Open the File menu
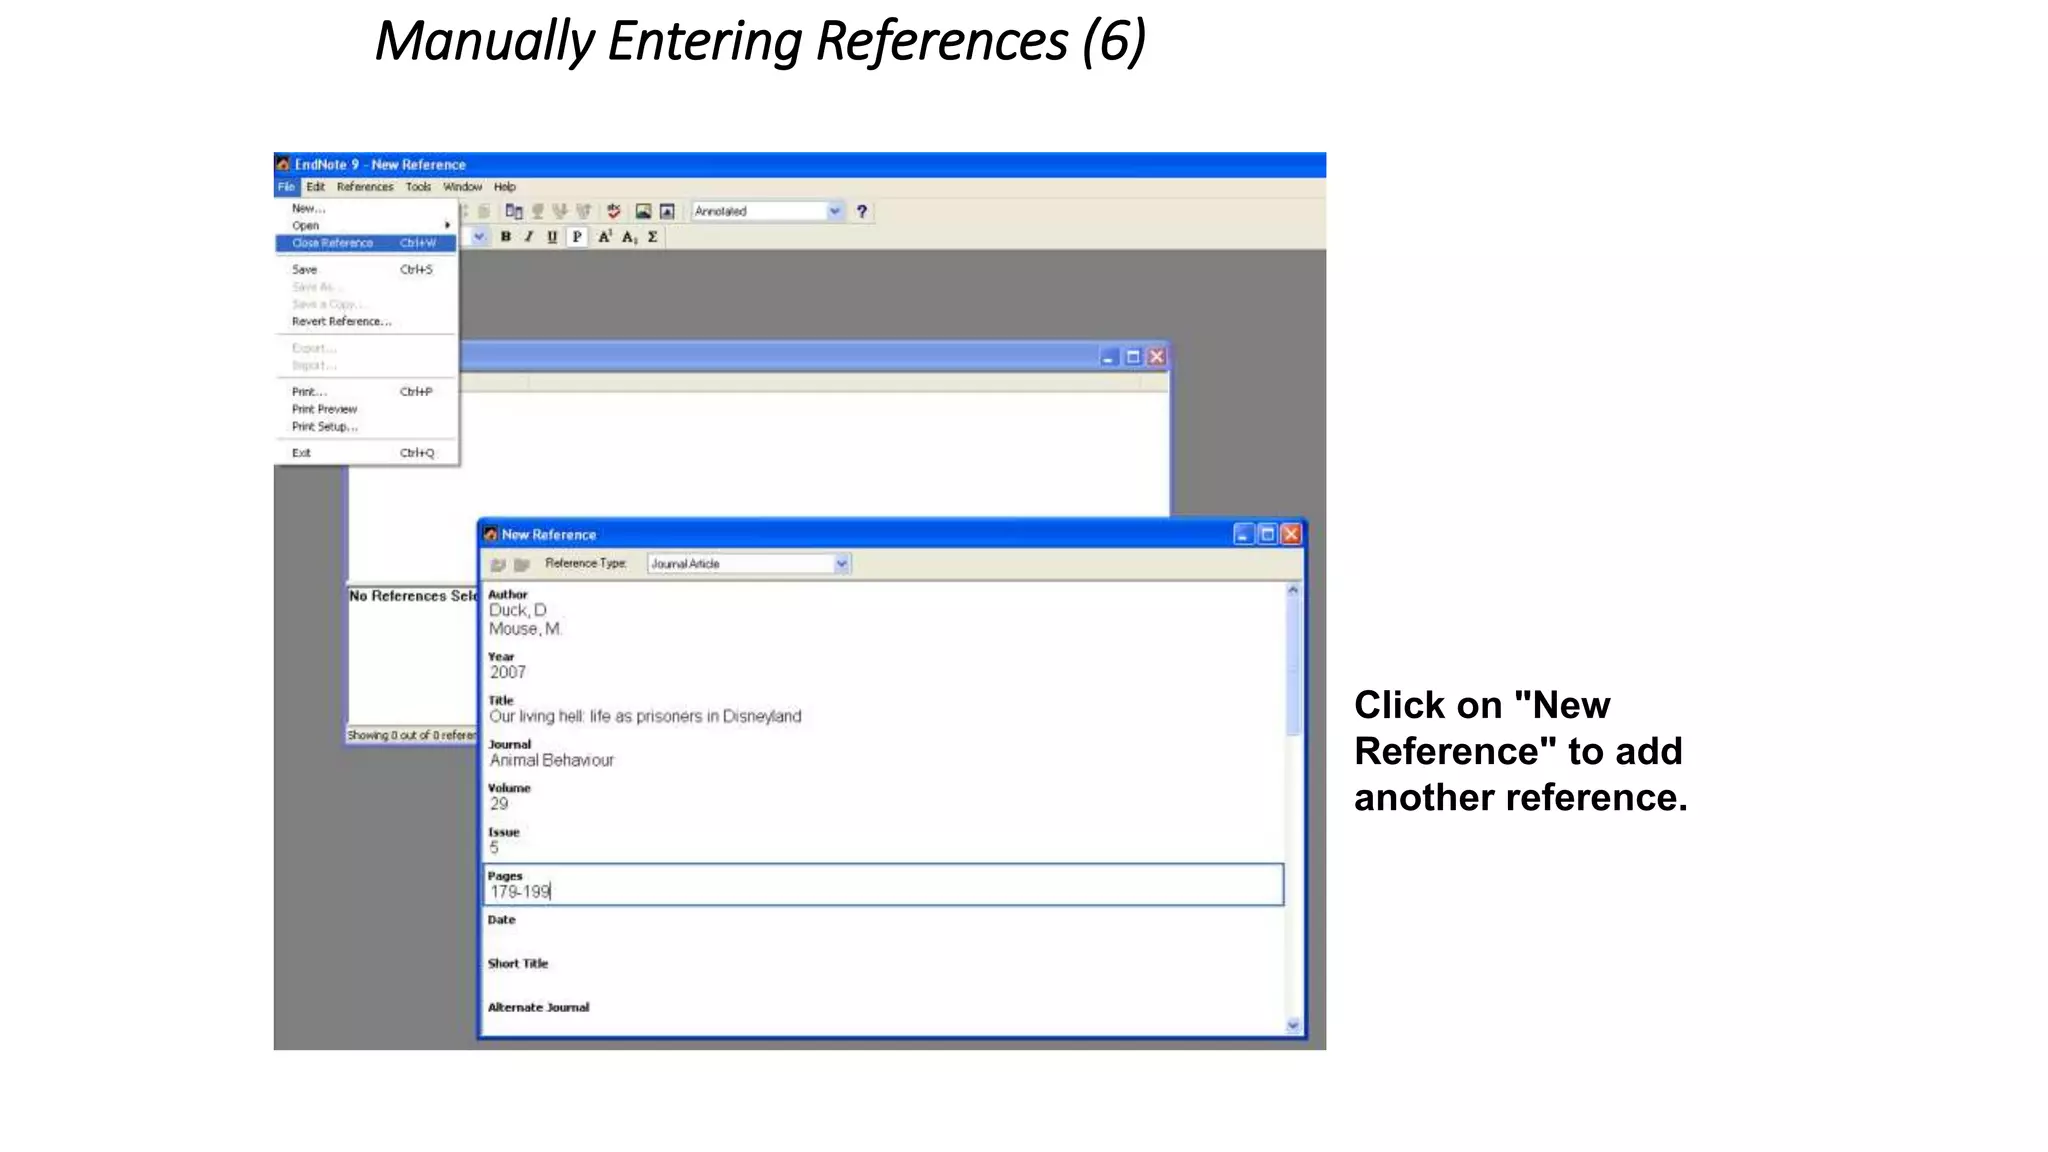 click(x=286, y=187)
